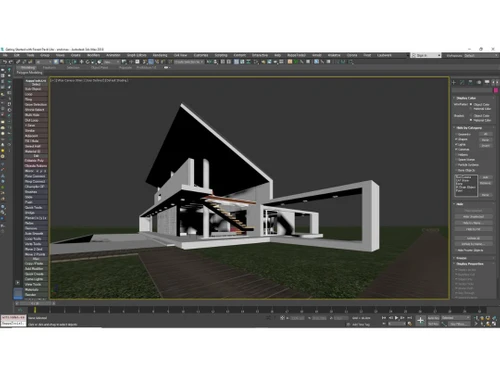Click the viewport label at viewport corner
The width and height of the screenshot is (500, 375).
coord(89,80)
